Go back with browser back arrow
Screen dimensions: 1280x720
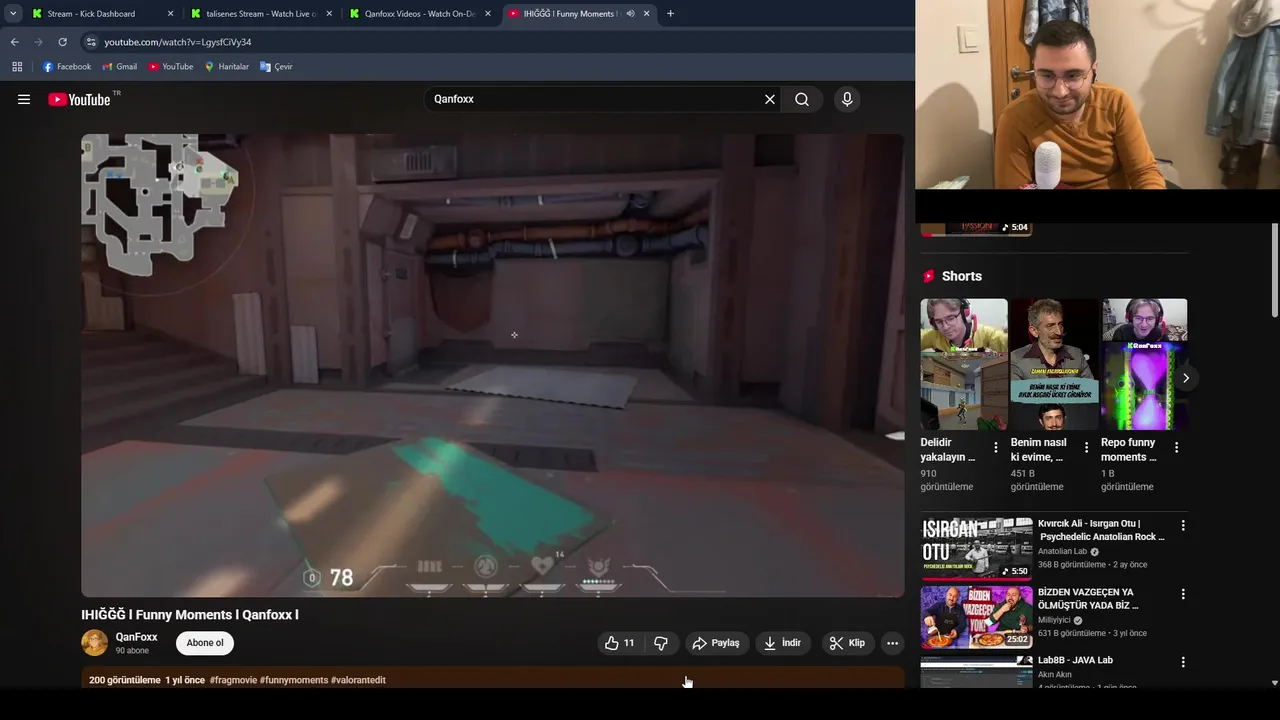(14, 42)
